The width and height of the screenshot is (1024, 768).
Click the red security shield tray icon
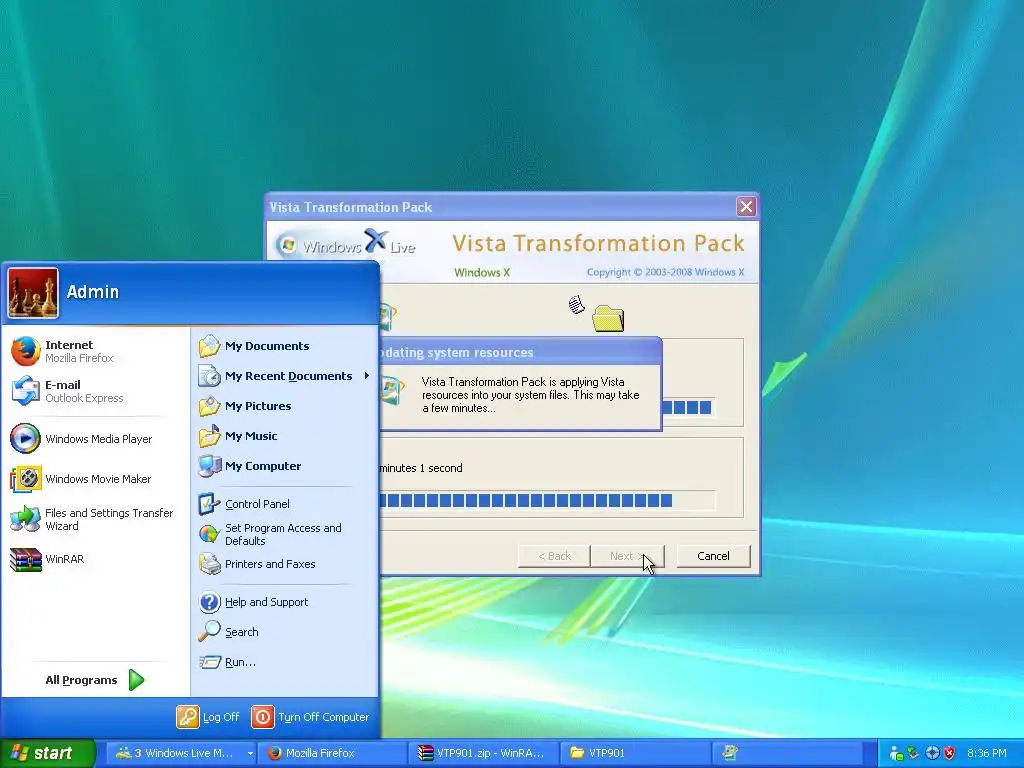(950, 753)
